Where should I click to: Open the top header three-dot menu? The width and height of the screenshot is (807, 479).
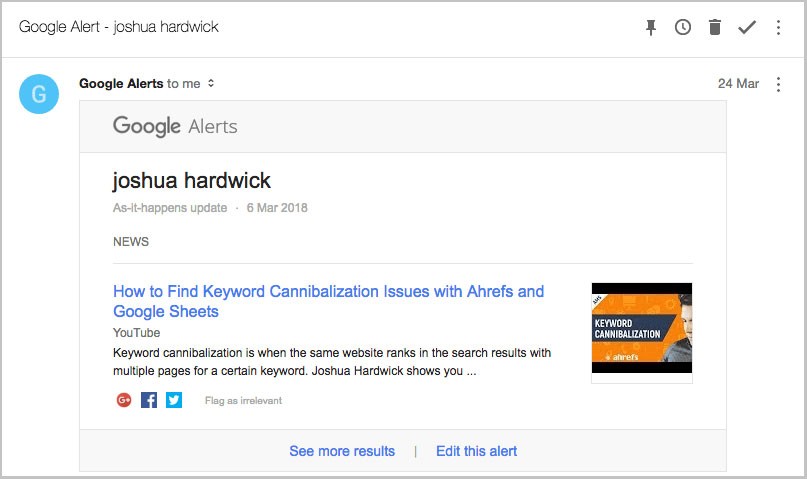coord(779,27)
